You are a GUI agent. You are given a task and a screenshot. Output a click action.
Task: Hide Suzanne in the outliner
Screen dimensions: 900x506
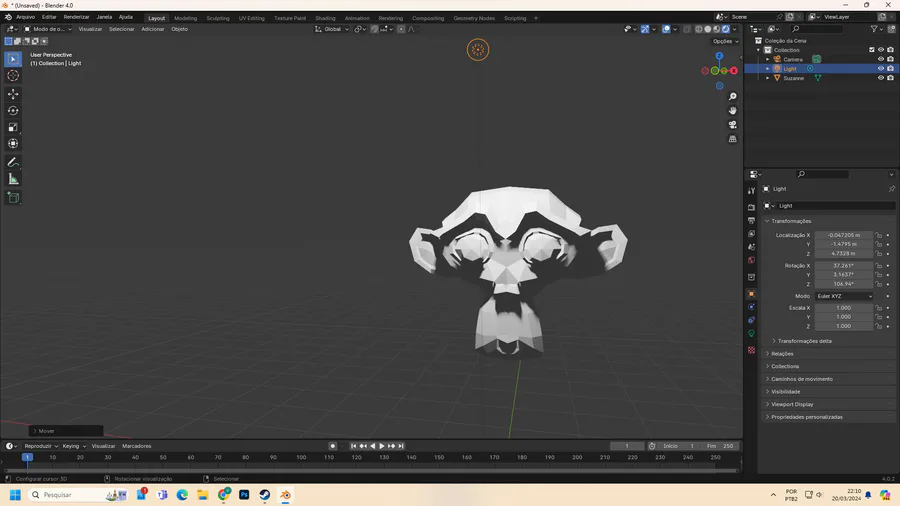click(x=880, y=78)
